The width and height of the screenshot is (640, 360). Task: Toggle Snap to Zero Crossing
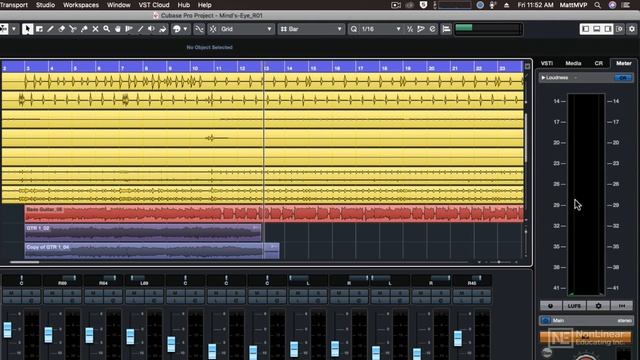point(199,29)
